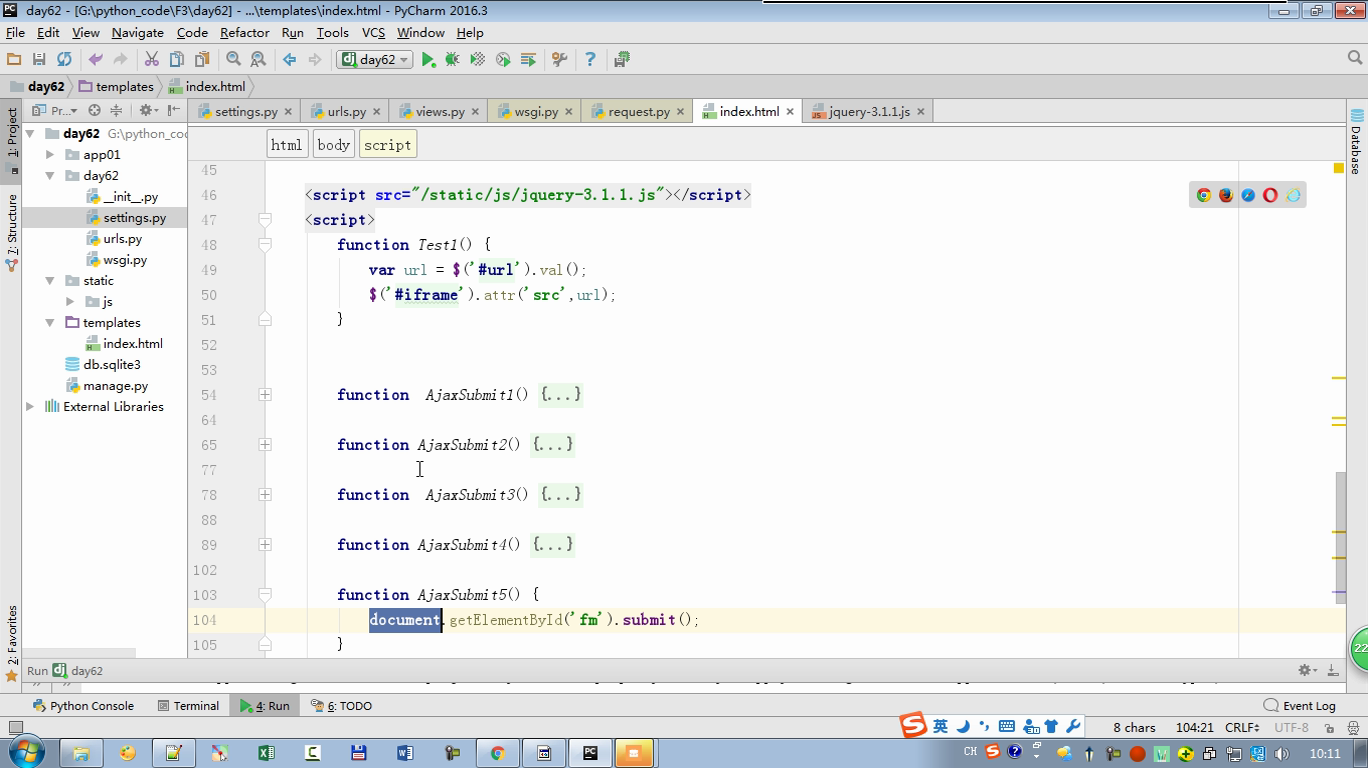Expand folded function AjaxSubmit3 in gutter
This screenshot has width=1368, height=768.
coord(265,495)
